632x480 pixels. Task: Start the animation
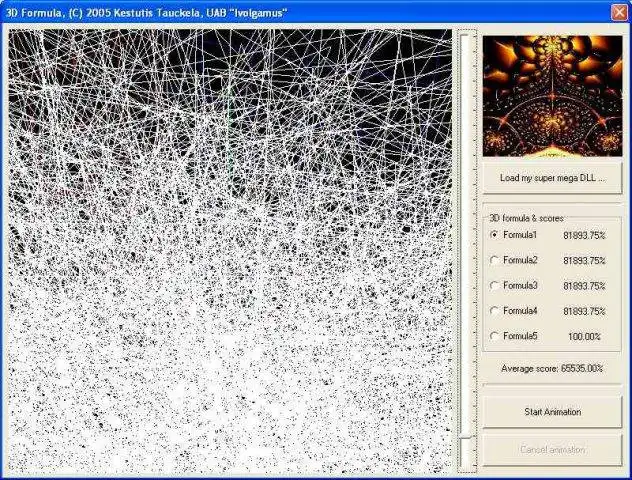pos(552,412)
